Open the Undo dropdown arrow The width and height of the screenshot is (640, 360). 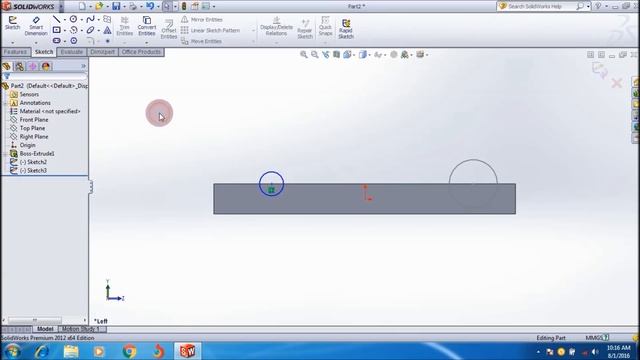[158, 7]
